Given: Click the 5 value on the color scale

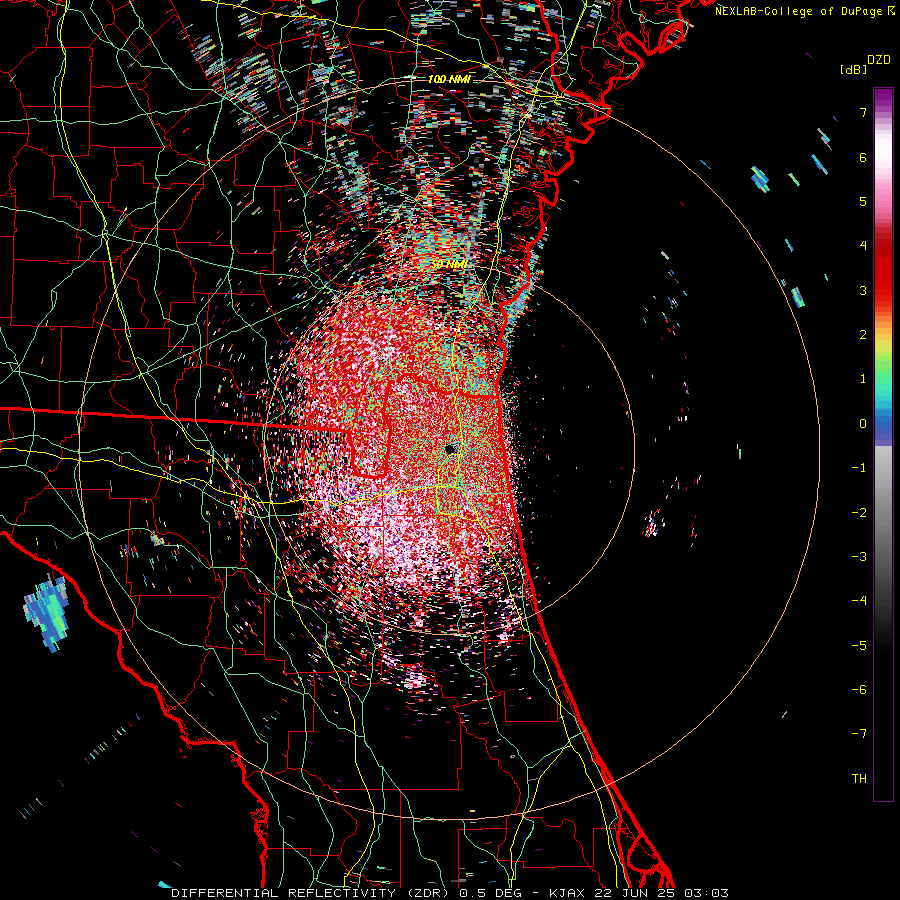Looking at the screenshot, I should click(863, 201).
